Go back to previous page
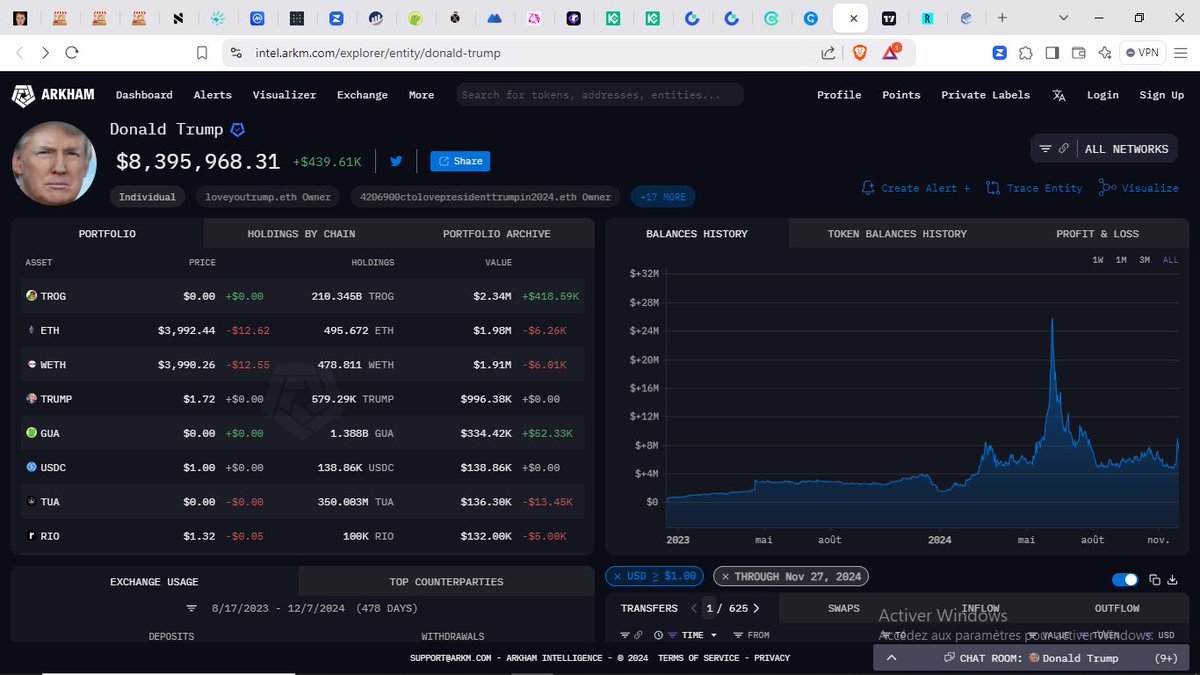This screenshot has width=1200, height=675. coord(20,52)
